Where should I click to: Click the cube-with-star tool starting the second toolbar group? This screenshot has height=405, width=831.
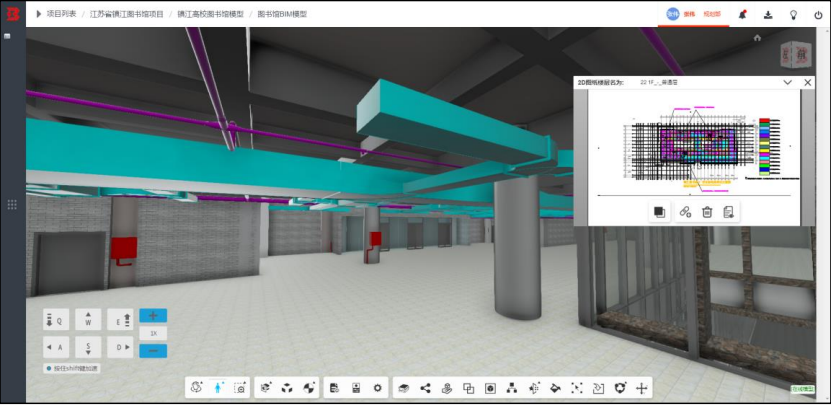[266, 388]
